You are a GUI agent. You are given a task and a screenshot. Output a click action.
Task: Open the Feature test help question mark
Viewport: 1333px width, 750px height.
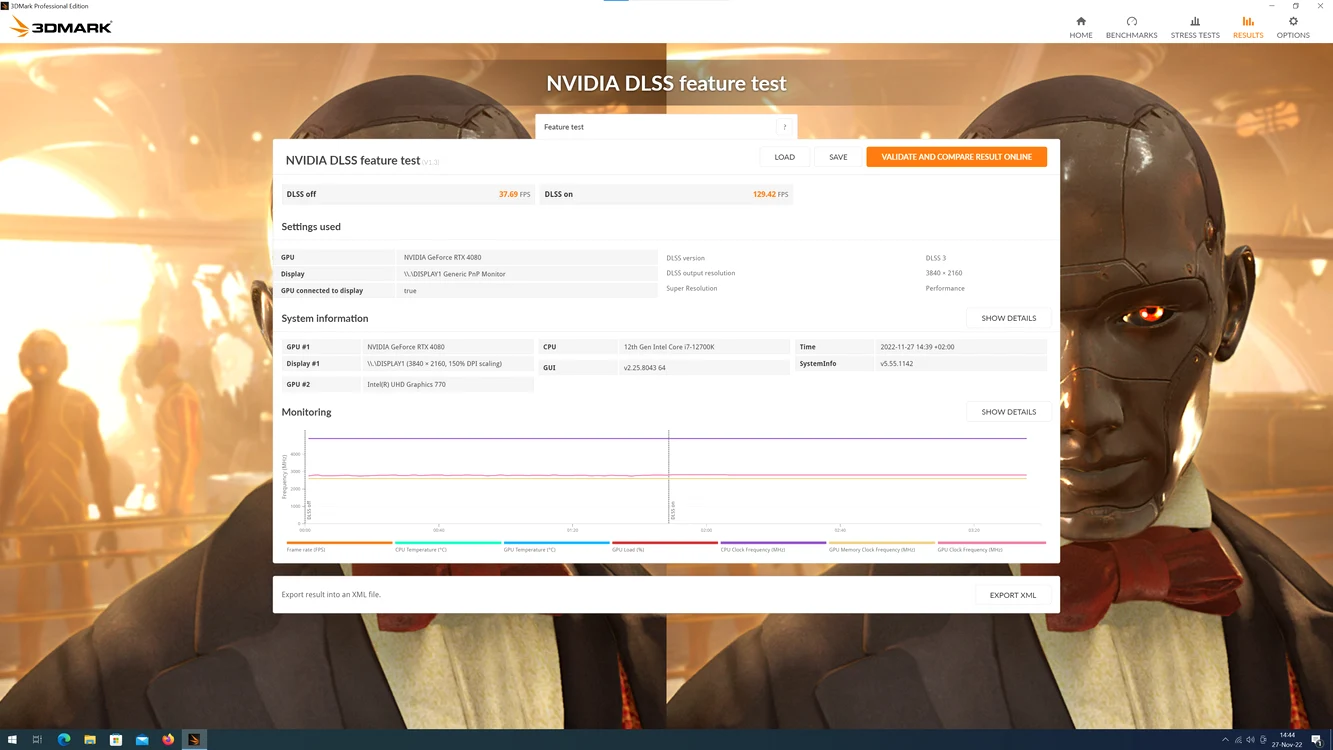(x=785, y=127)
